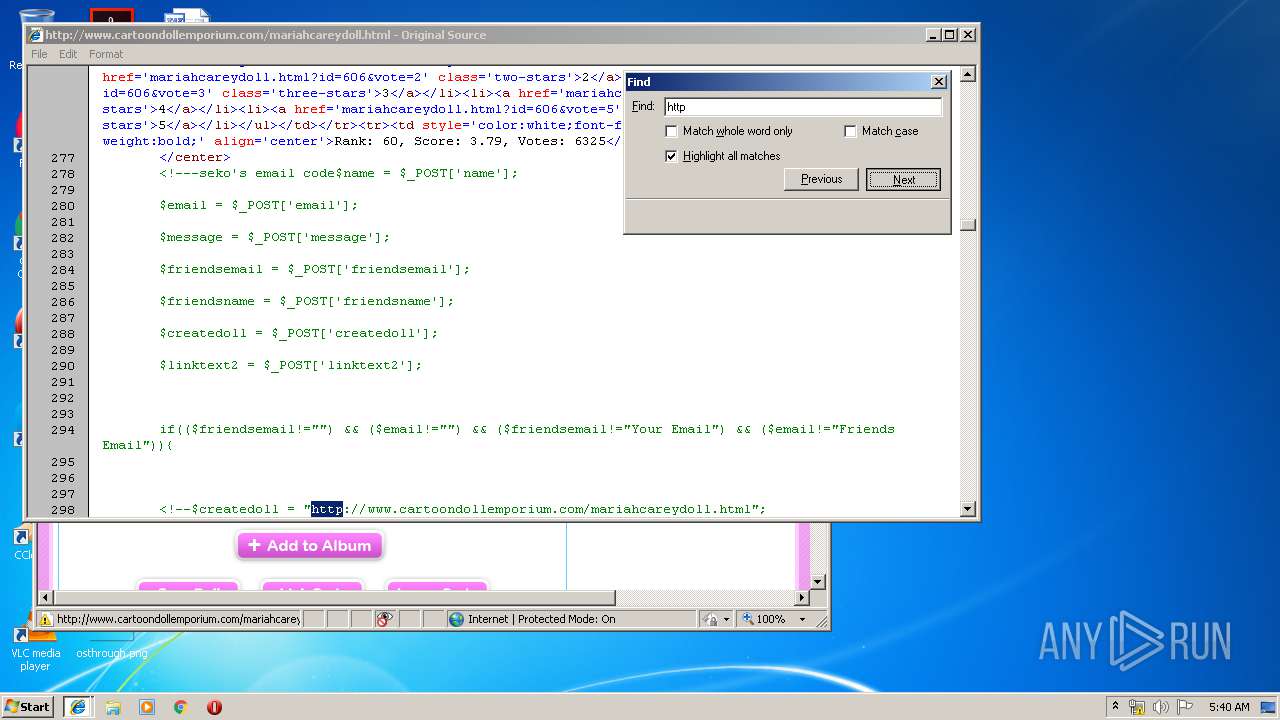1280x720 pixels.
Task: Click the Find text input field
Action: 803,106
